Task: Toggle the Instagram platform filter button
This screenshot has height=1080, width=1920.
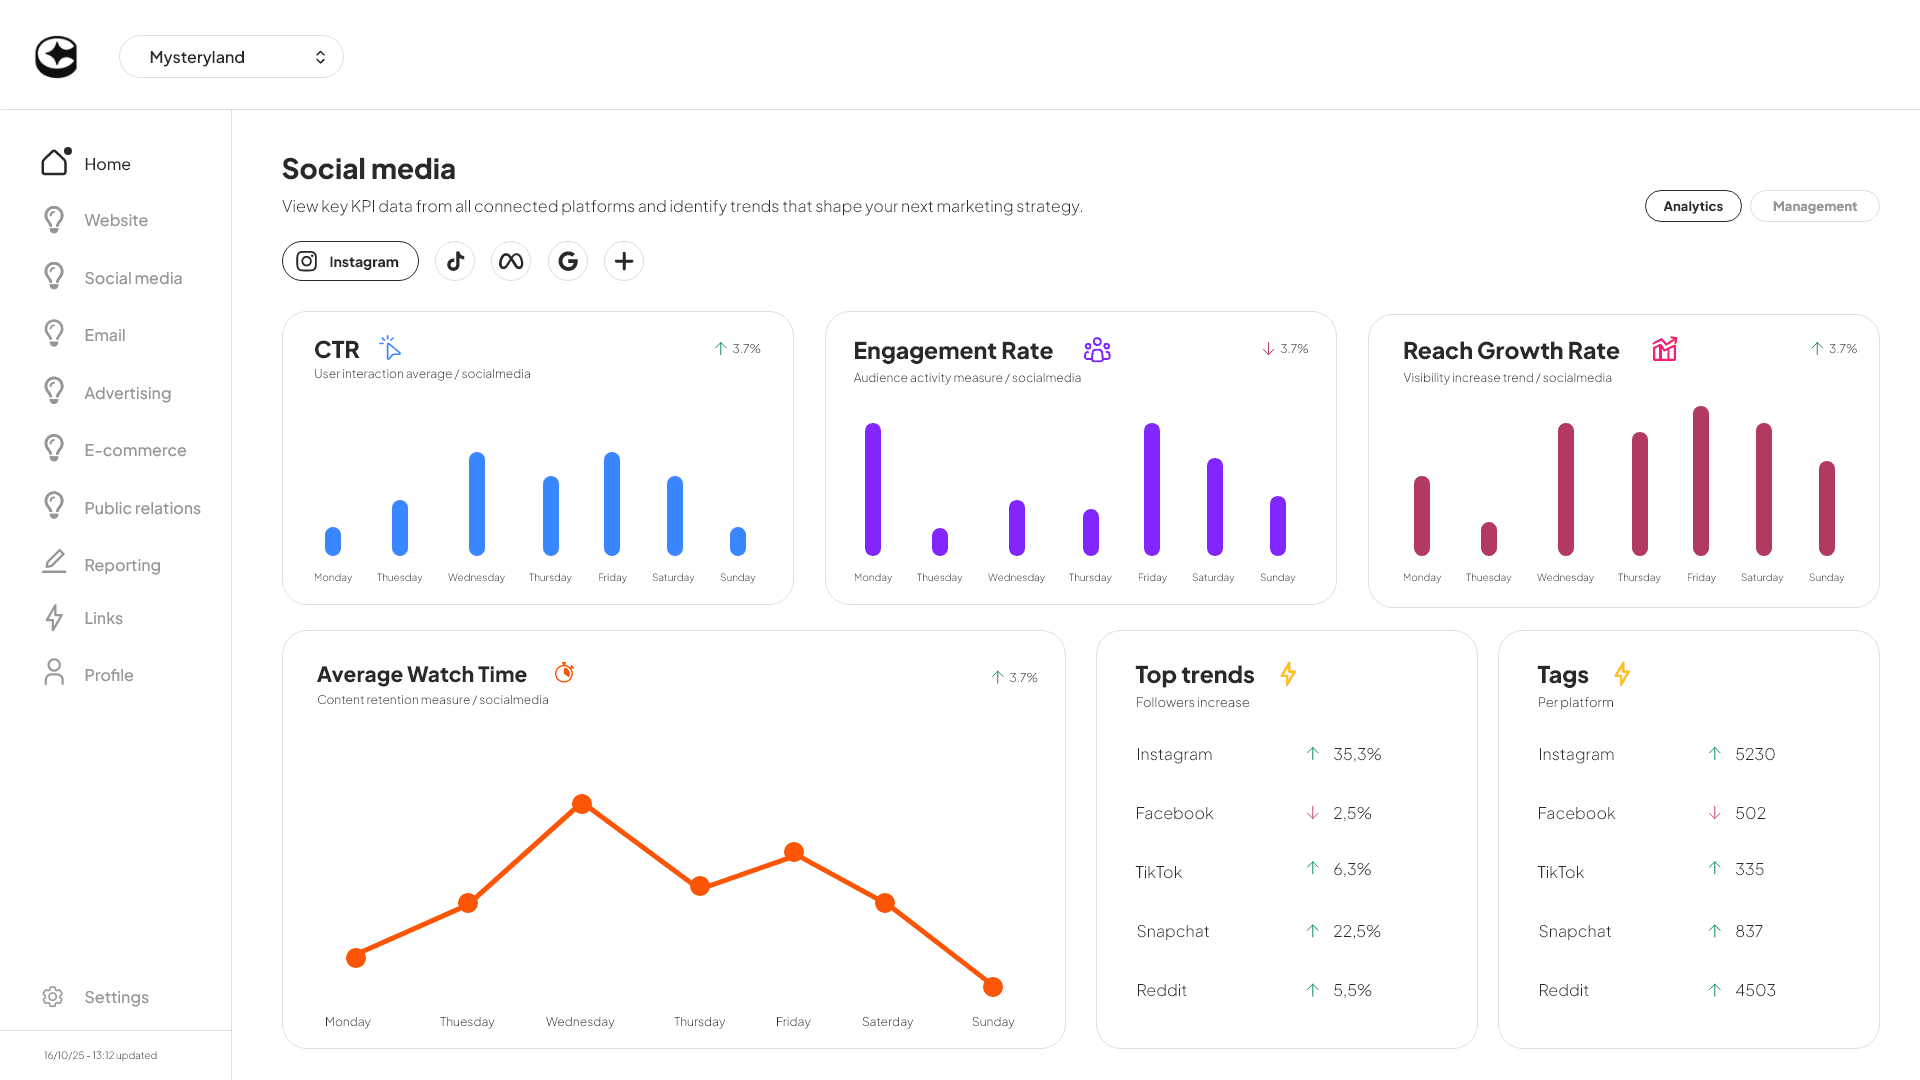Action: coord(350,261)
